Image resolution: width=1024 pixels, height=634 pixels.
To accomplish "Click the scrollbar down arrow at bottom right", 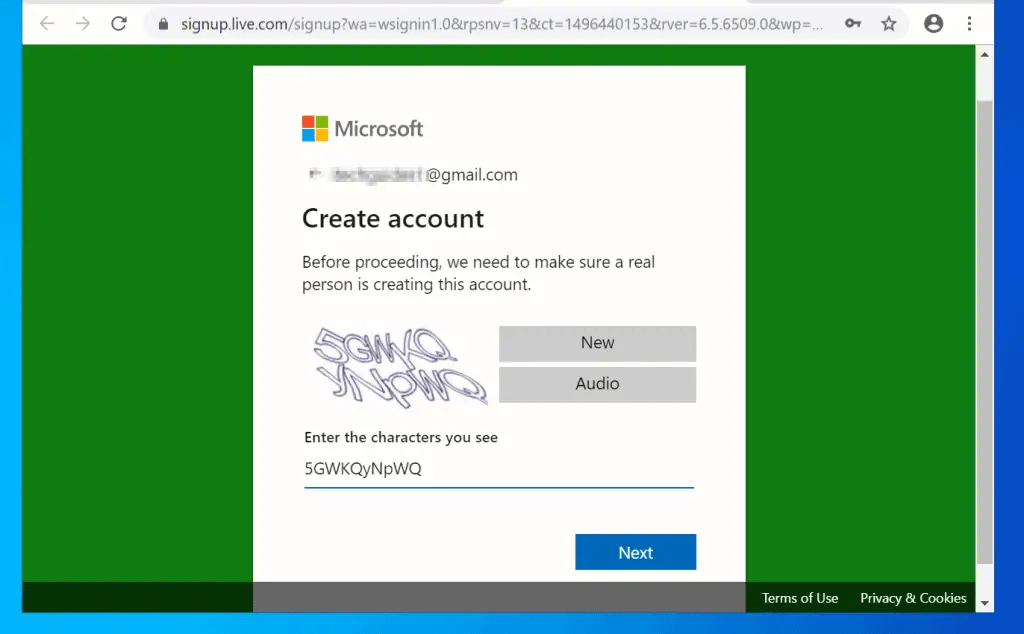I will [x=983, y=597].
